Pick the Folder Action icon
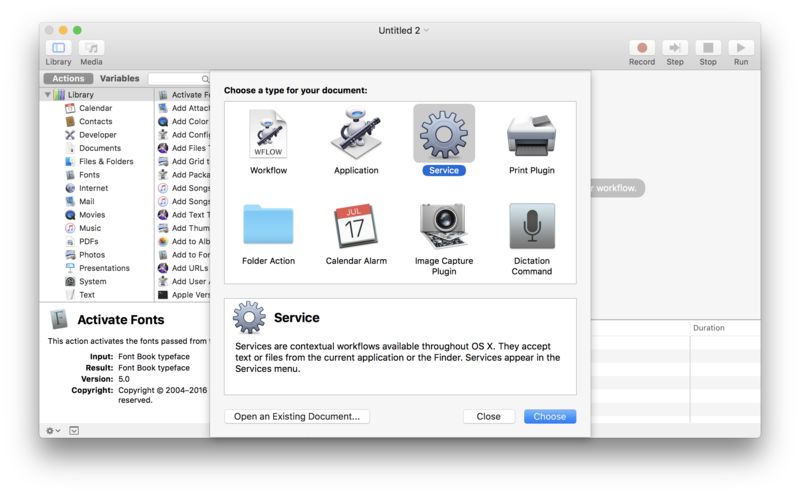 pos(268,226)
